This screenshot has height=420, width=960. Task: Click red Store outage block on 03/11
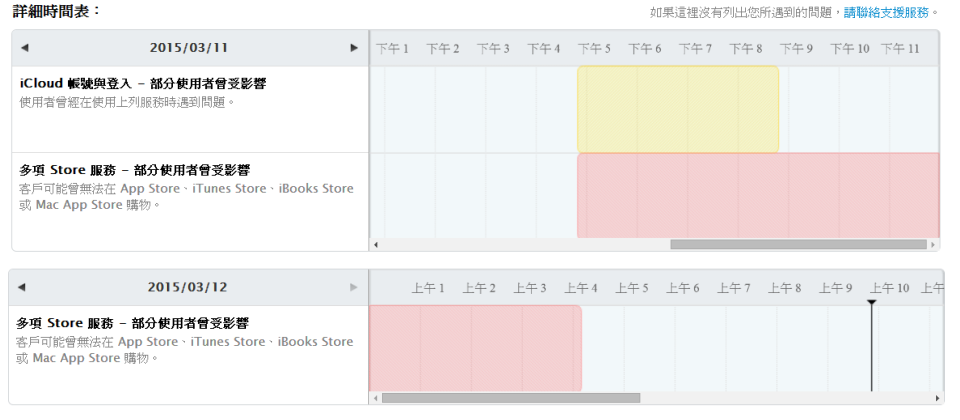757,195
